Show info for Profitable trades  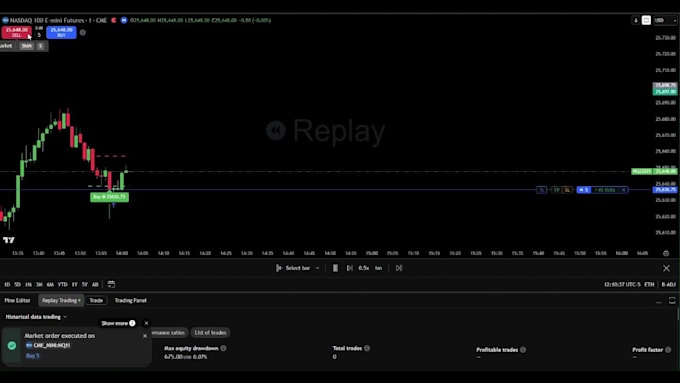523,350
